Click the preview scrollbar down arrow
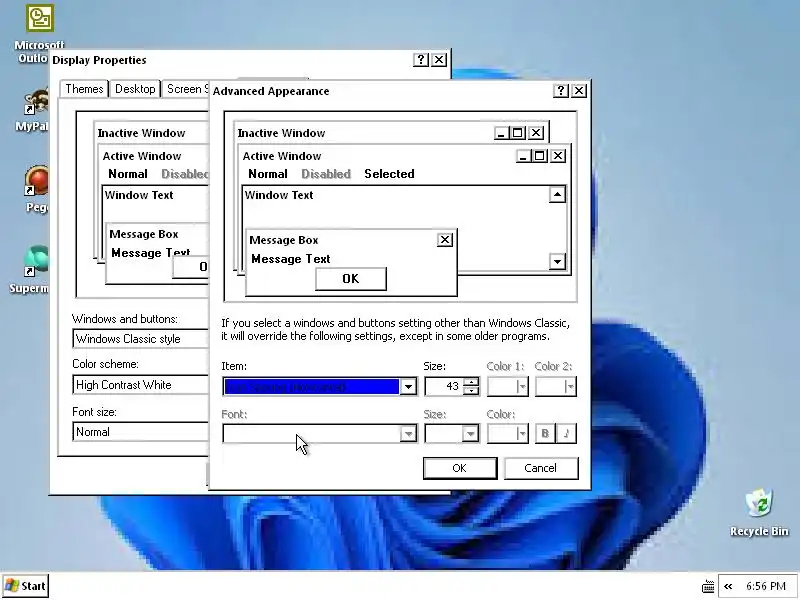The image size is (800, 600). click(x=557, y=262)
